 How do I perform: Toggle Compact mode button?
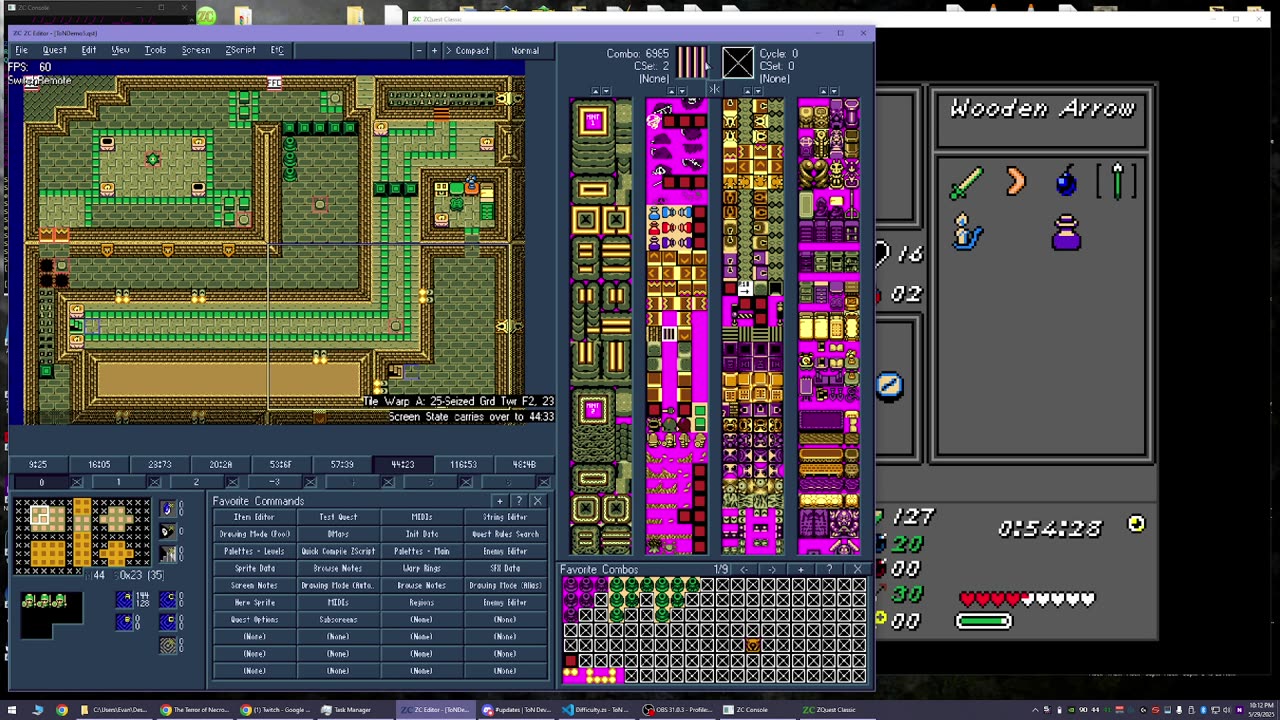pos(467,51)
